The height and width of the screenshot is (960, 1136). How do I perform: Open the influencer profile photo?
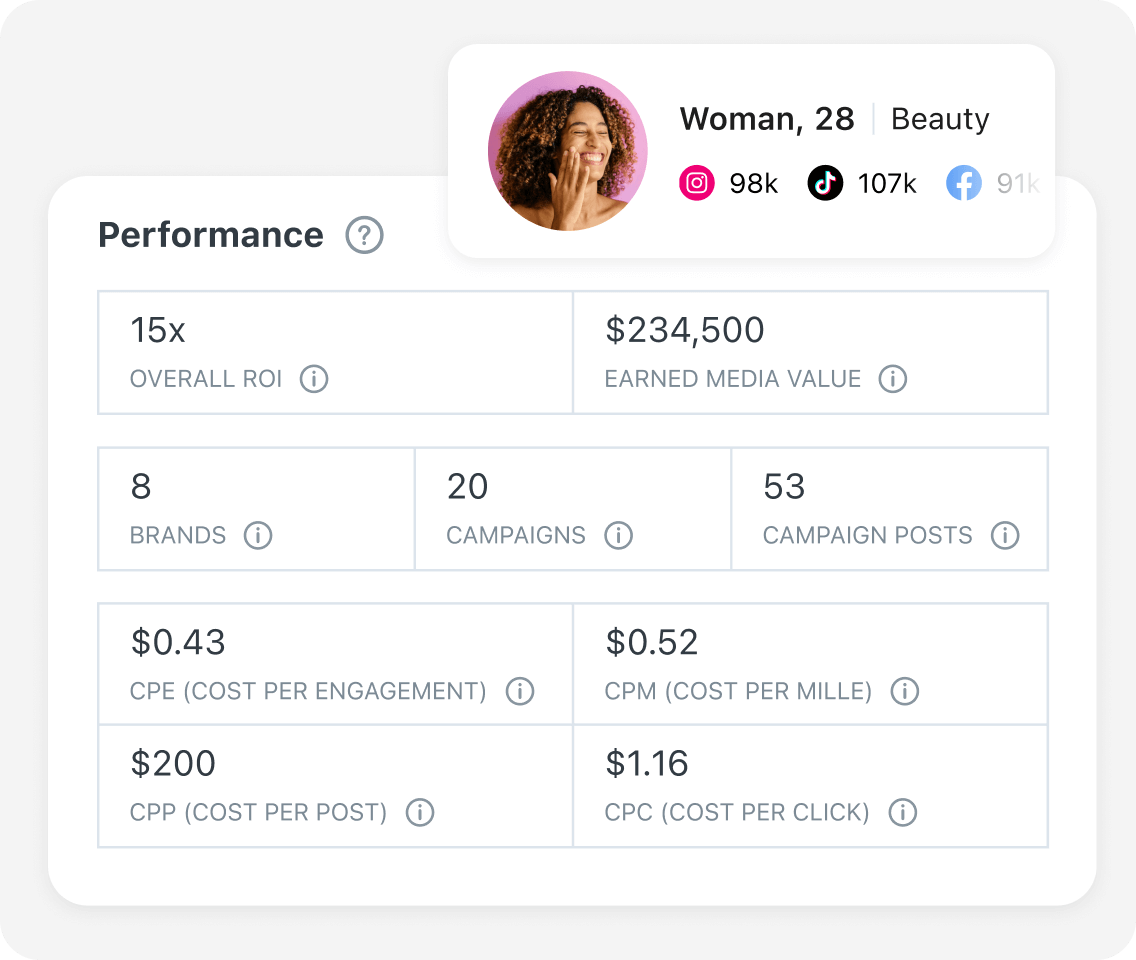pyautogui.click(x=567, y=151)
